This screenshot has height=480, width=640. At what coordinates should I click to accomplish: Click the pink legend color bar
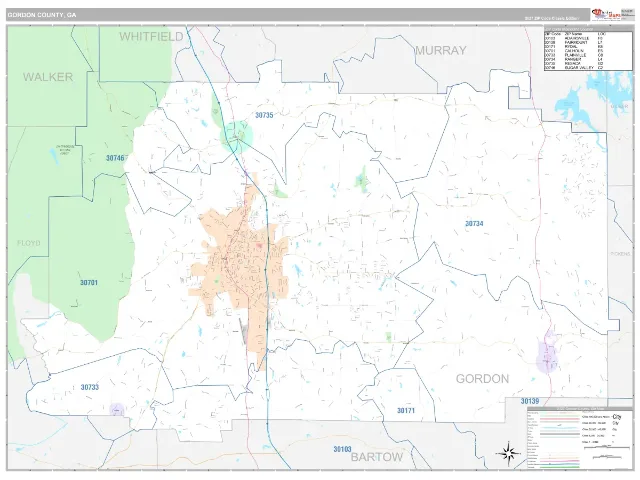(x=559, y=418)
